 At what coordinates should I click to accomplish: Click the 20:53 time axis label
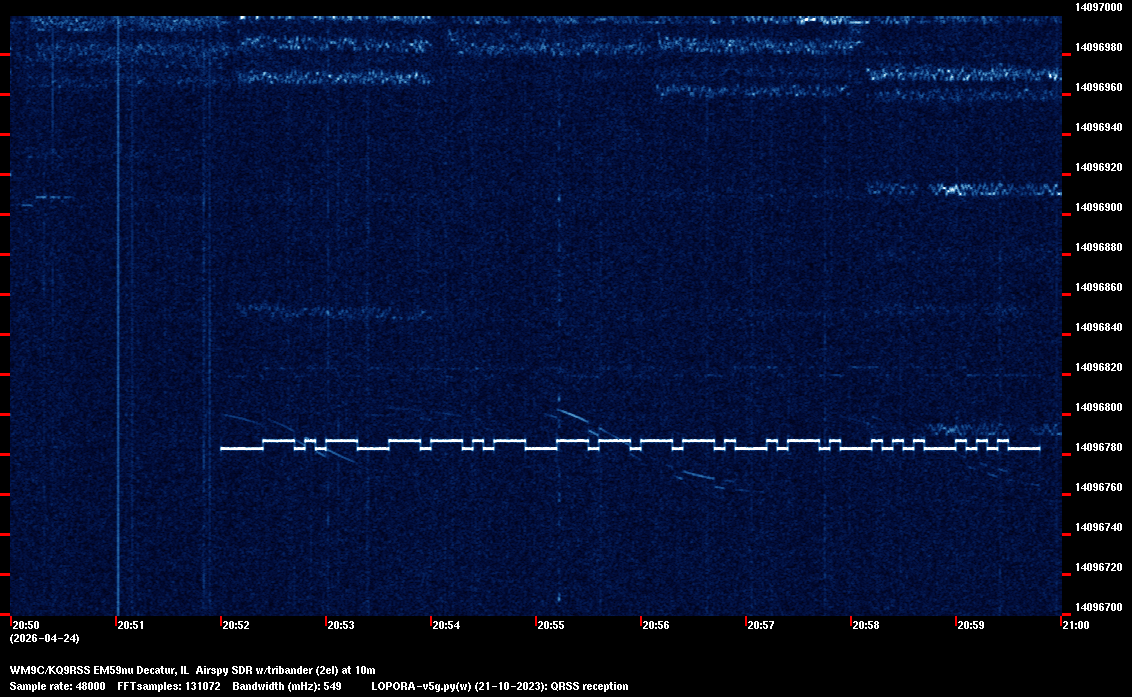340,625
